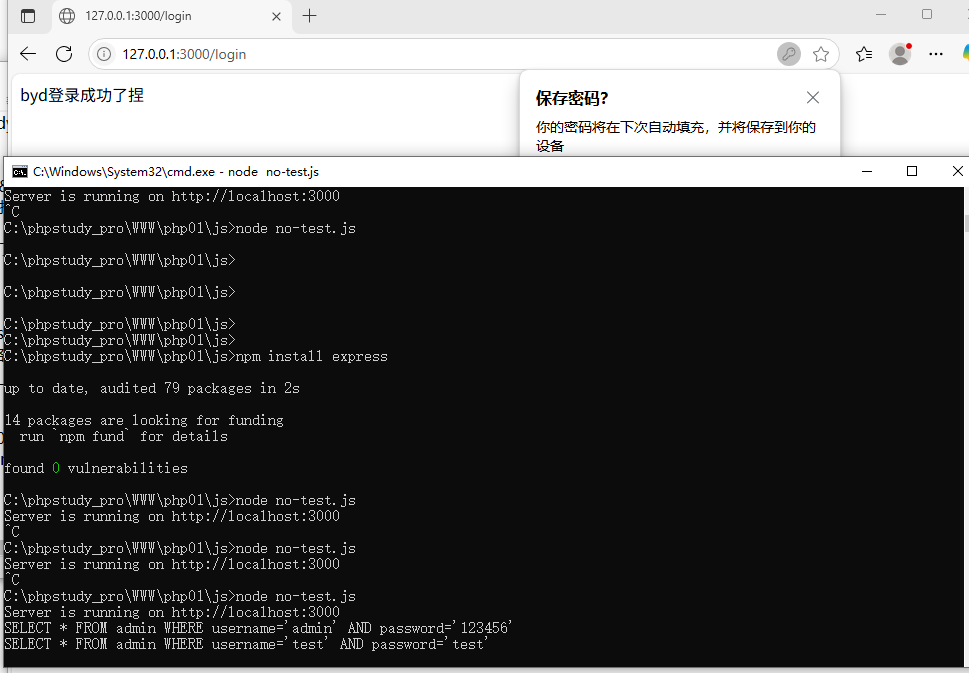This screenshot has height=673, width=969.
Task: Open browser Settings and more menu
Action: click(936, 54)
